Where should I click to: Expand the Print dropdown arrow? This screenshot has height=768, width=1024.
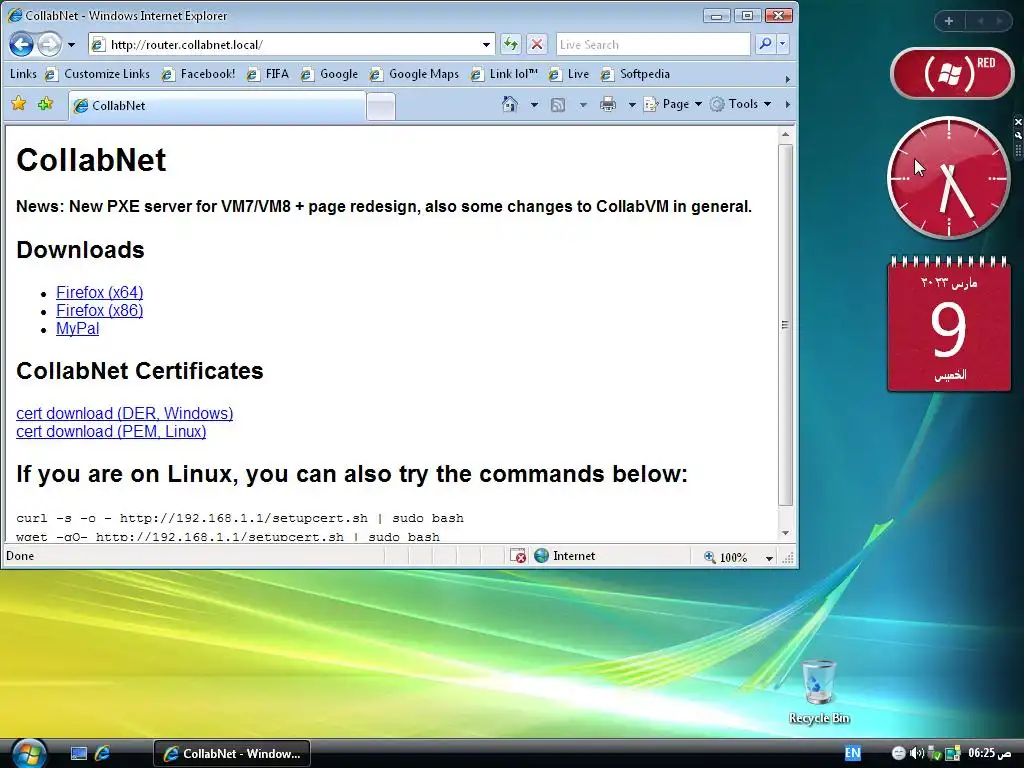pos(632,104)
